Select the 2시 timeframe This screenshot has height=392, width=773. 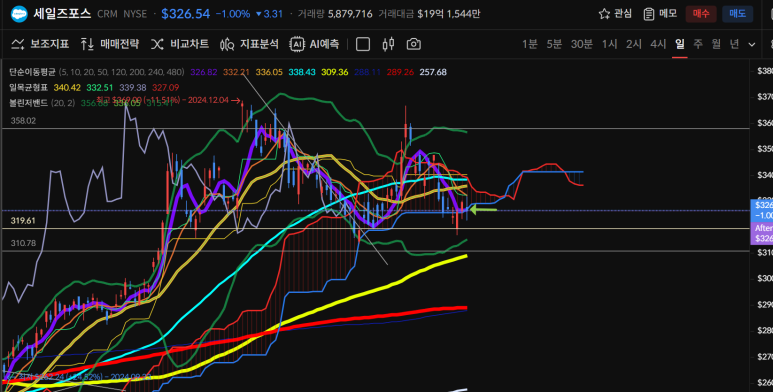pos(633,44)
